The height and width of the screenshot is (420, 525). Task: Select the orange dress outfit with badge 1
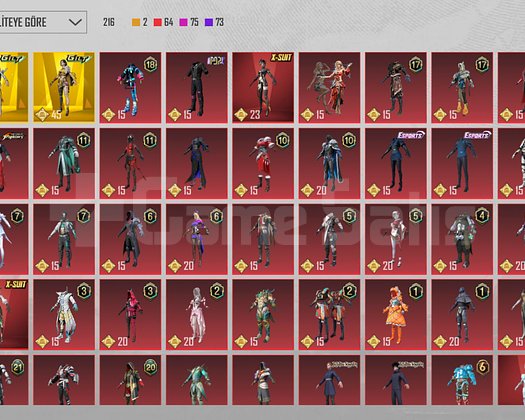point(396,315)
